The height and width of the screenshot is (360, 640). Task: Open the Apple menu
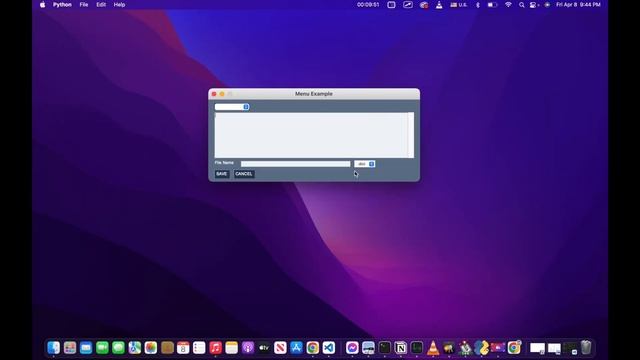[42, 4]
